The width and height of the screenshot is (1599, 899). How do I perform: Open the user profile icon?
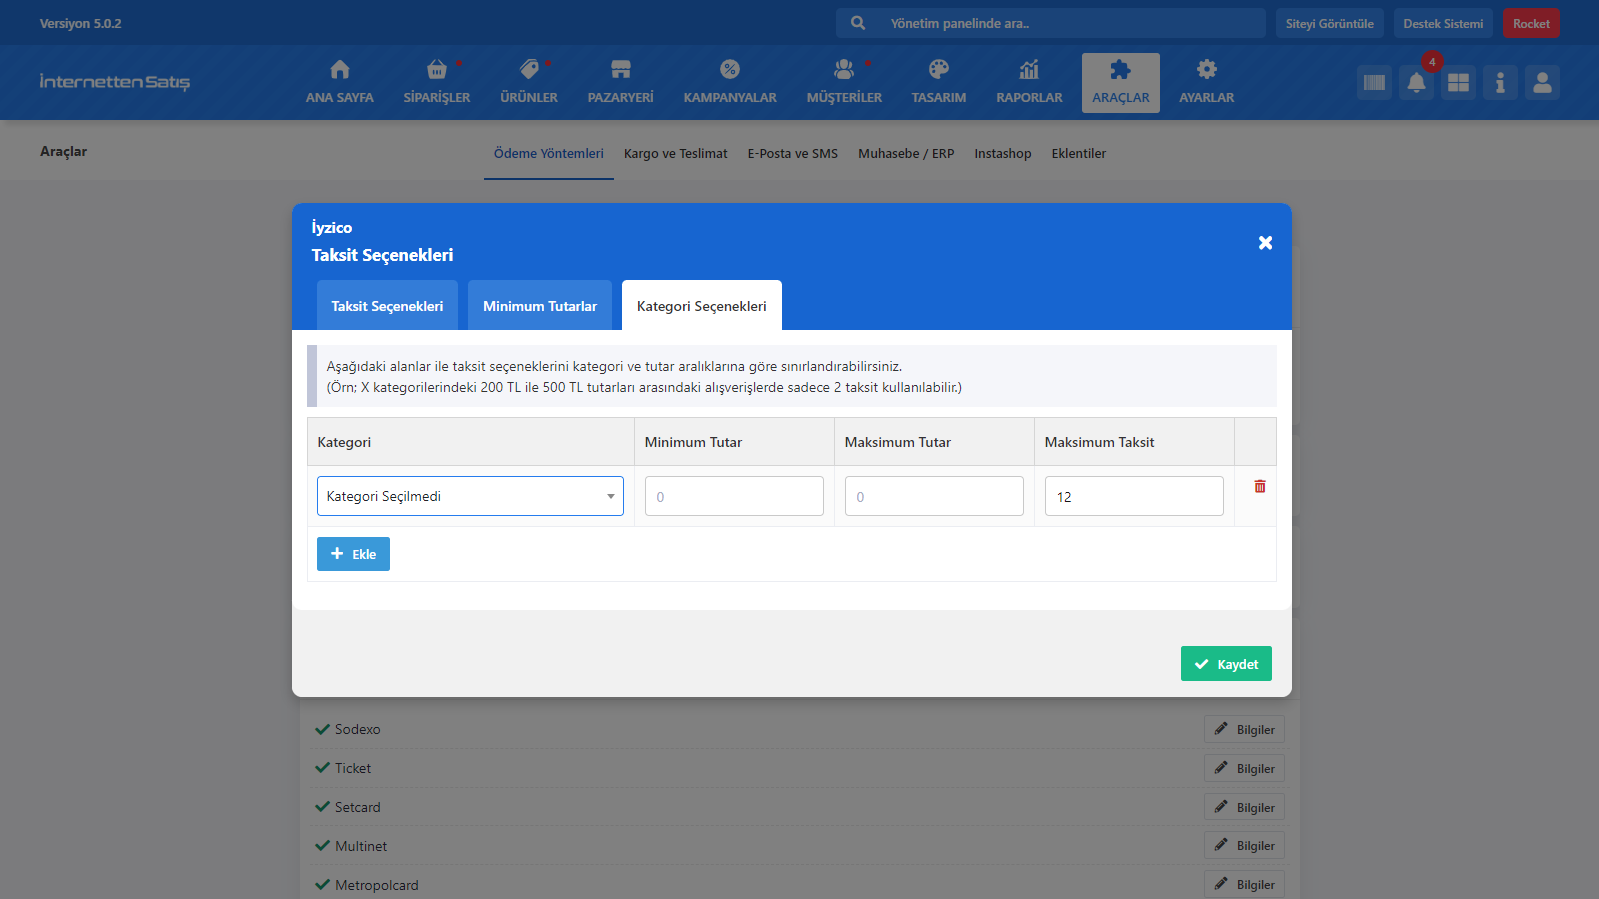1542,83
